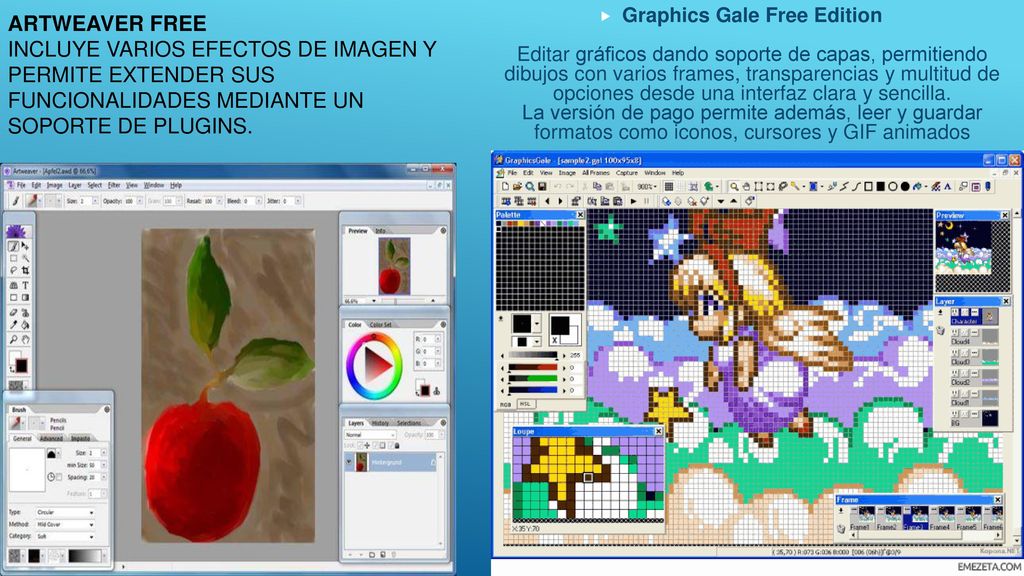This screenshot has height=576, width=1024.
Task: Click trash icon in Layer panel
Action: pos(940,331)
